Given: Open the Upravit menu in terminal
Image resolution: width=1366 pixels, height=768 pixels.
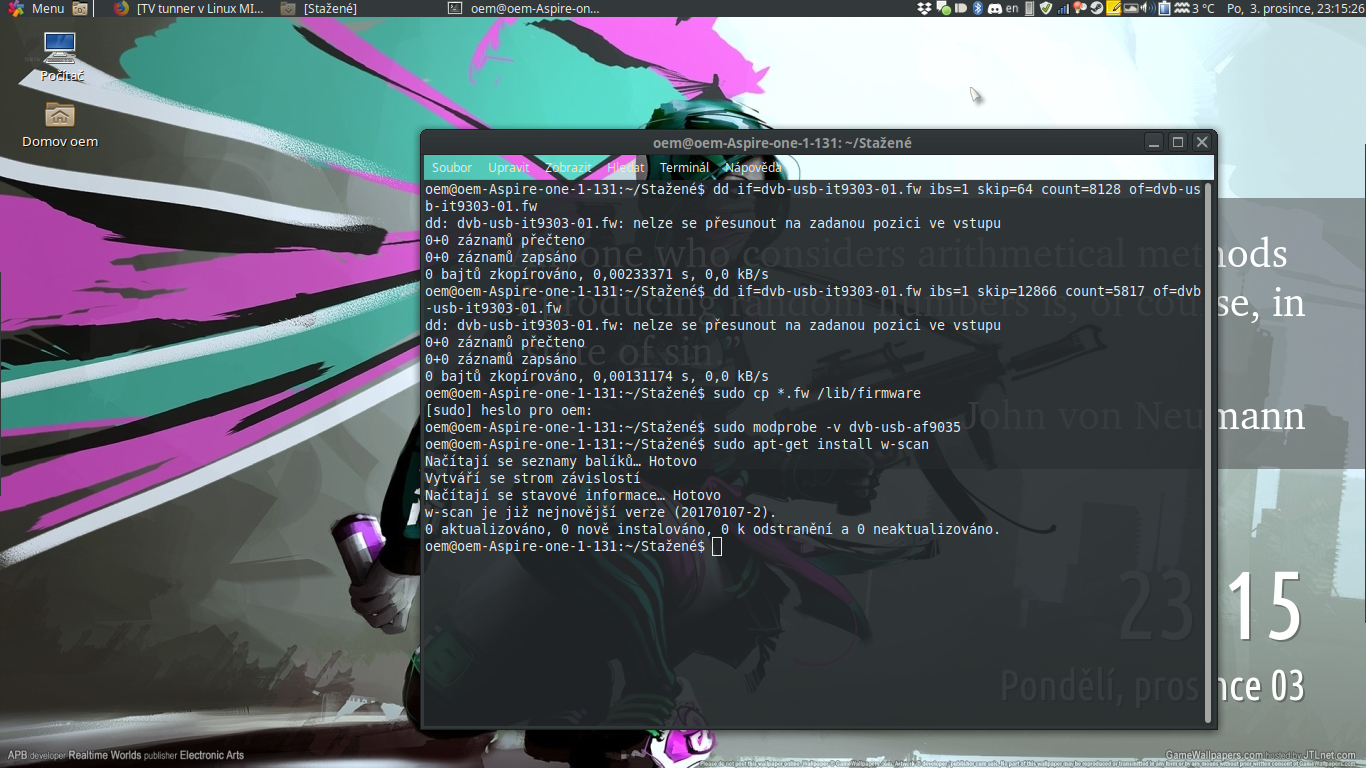Looking at the screenshot, I should (x=508, y=168).
